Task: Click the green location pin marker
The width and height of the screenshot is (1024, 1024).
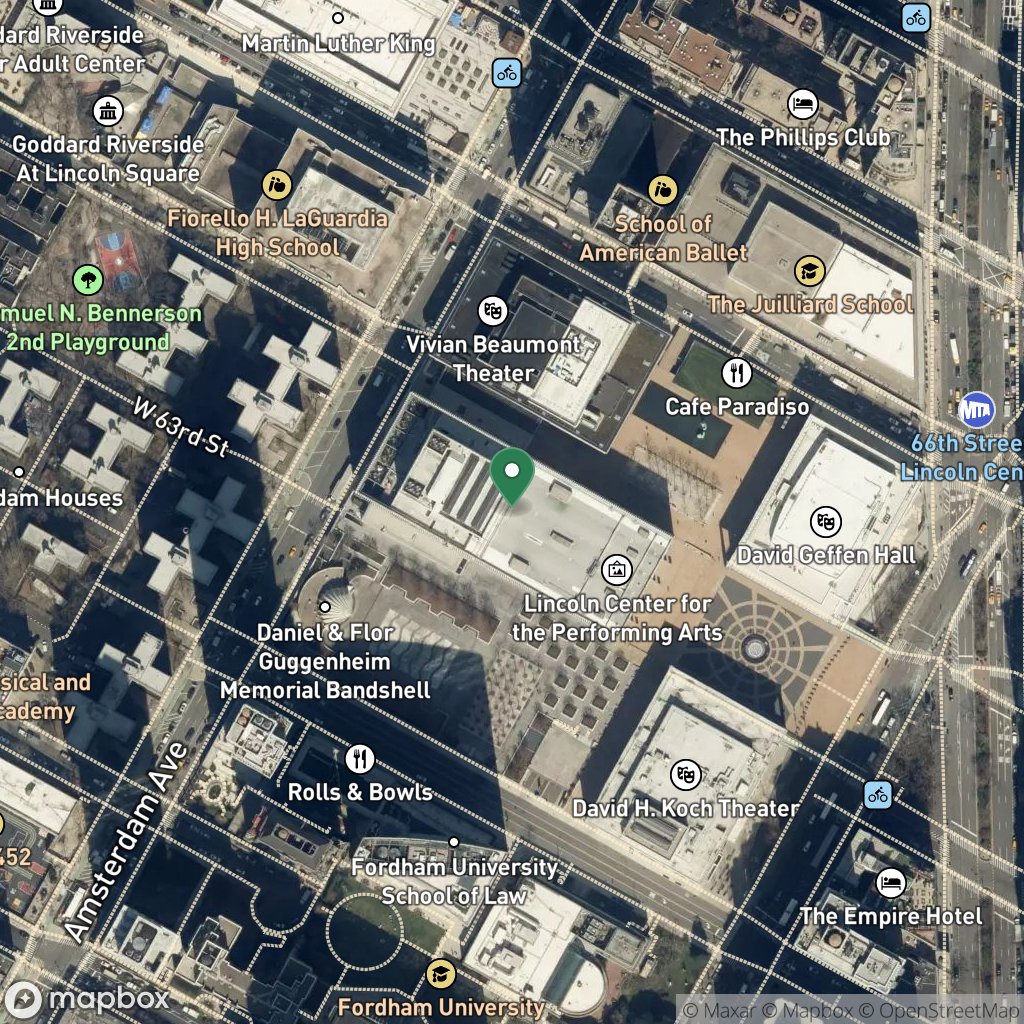Action: 512,476
